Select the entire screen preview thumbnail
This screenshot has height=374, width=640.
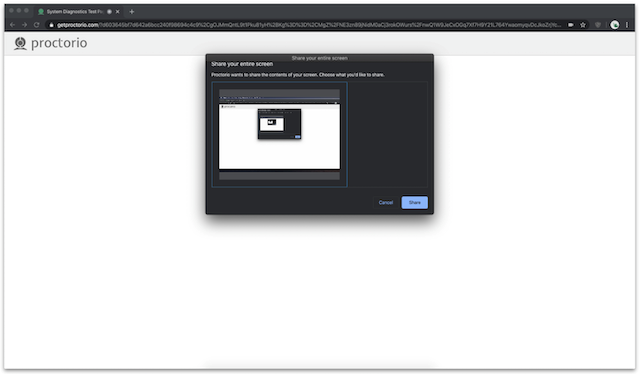point(279,134)
